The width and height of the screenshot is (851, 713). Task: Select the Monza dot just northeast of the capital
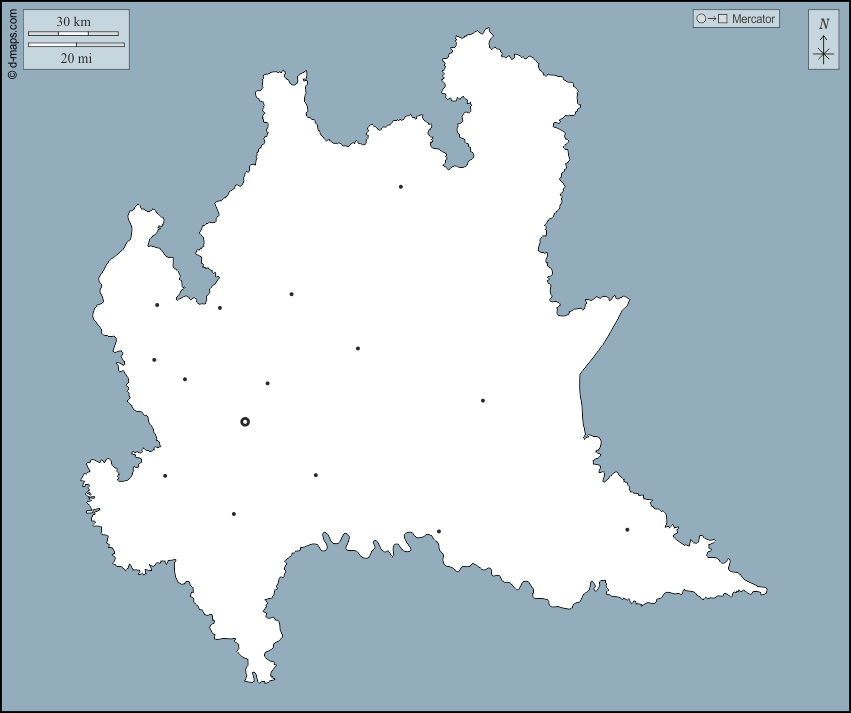click(x=268, y=383)
